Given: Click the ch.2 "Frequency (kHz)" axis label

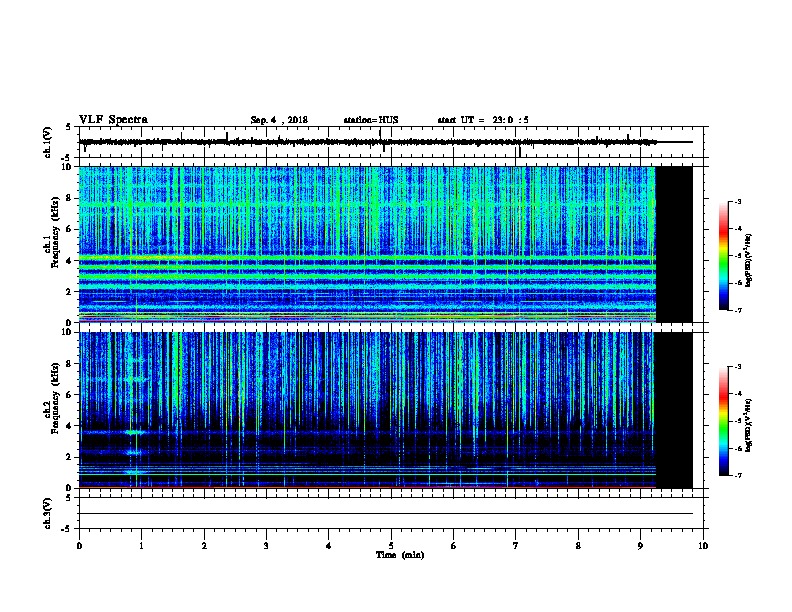Looking at the screenshot, I should pos(55,398).
